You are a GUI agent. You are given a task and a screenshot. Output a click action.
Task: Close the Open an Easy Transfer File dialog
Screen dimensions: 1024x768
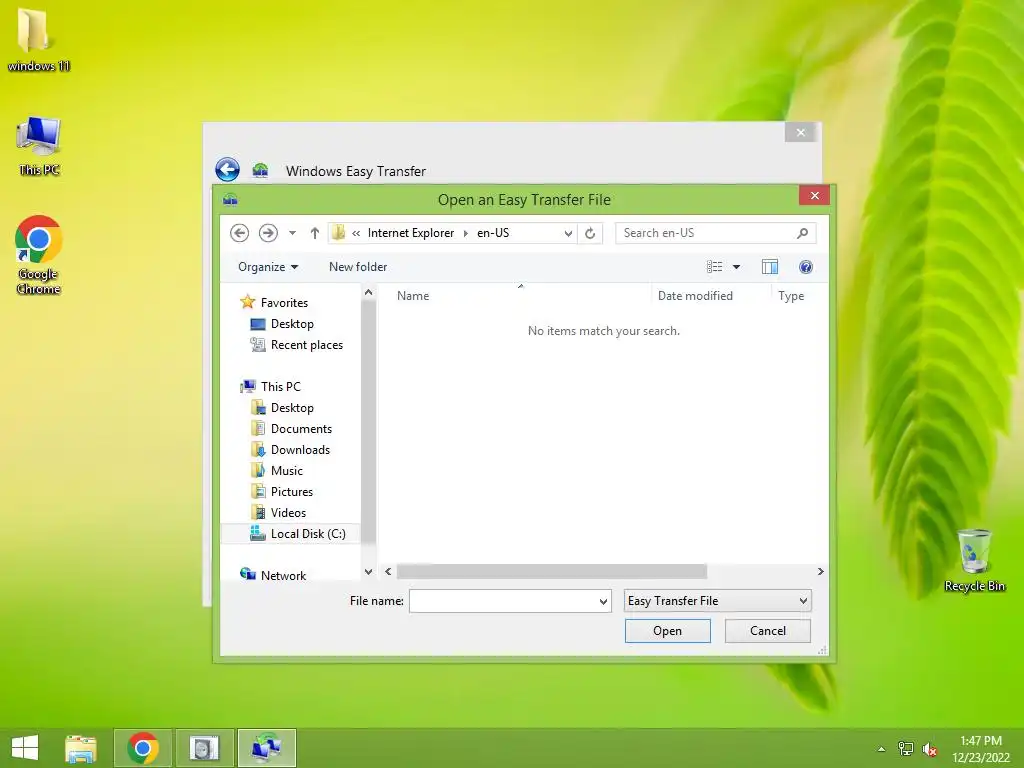click(814, 195)
